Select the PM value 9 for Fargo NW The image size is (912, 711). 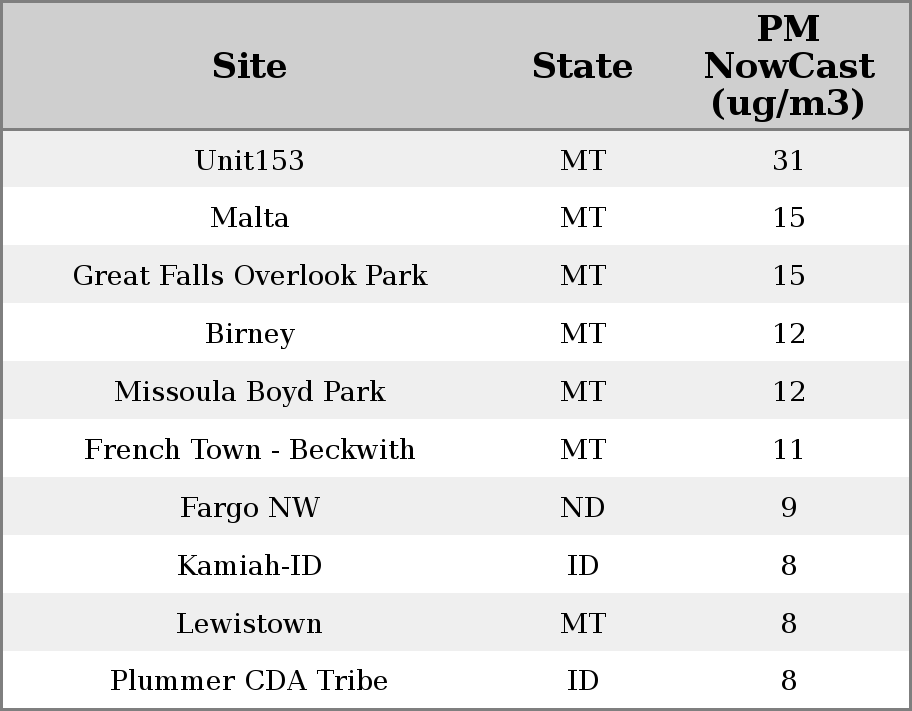coord(788,508)
